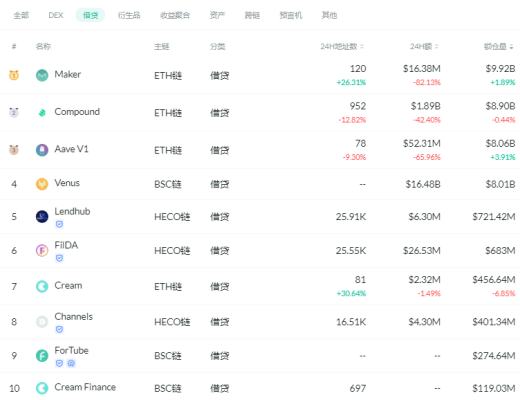Open the Aave V1 project name link

coord(71,149)
